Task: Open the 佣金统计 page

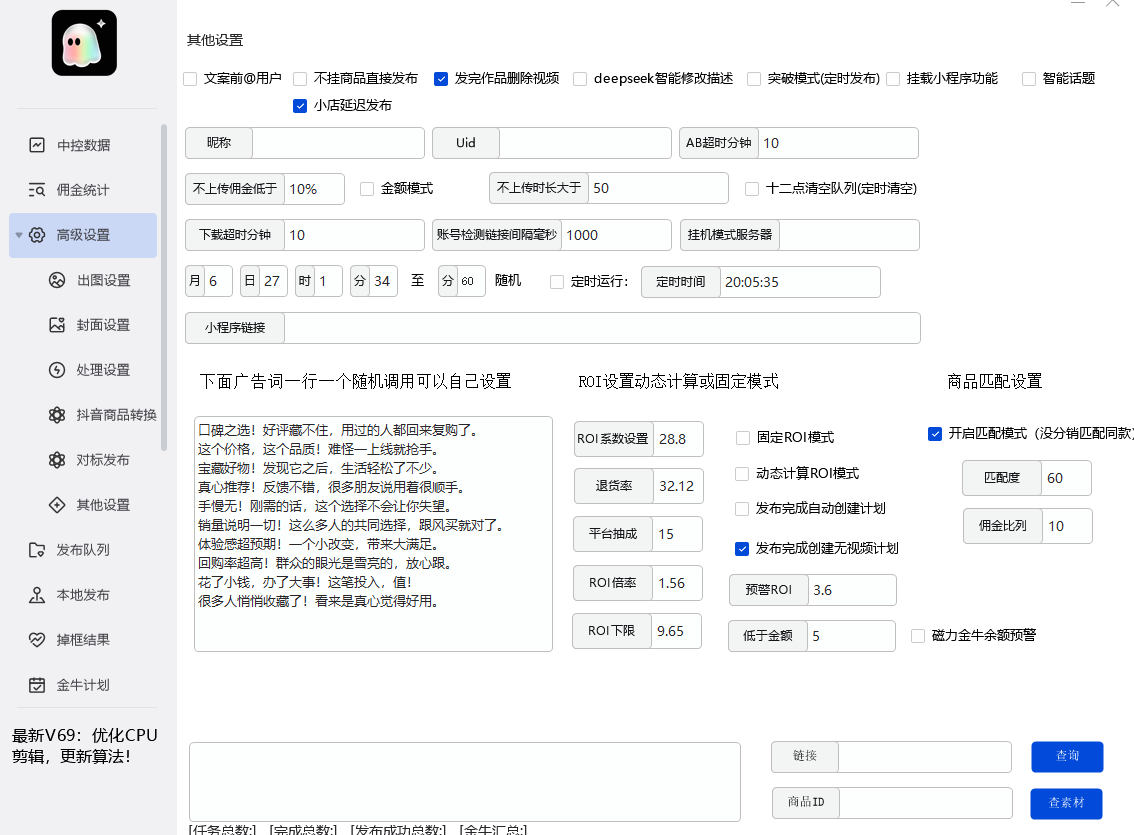Action: pyautogui.click(x=83, y=190)
